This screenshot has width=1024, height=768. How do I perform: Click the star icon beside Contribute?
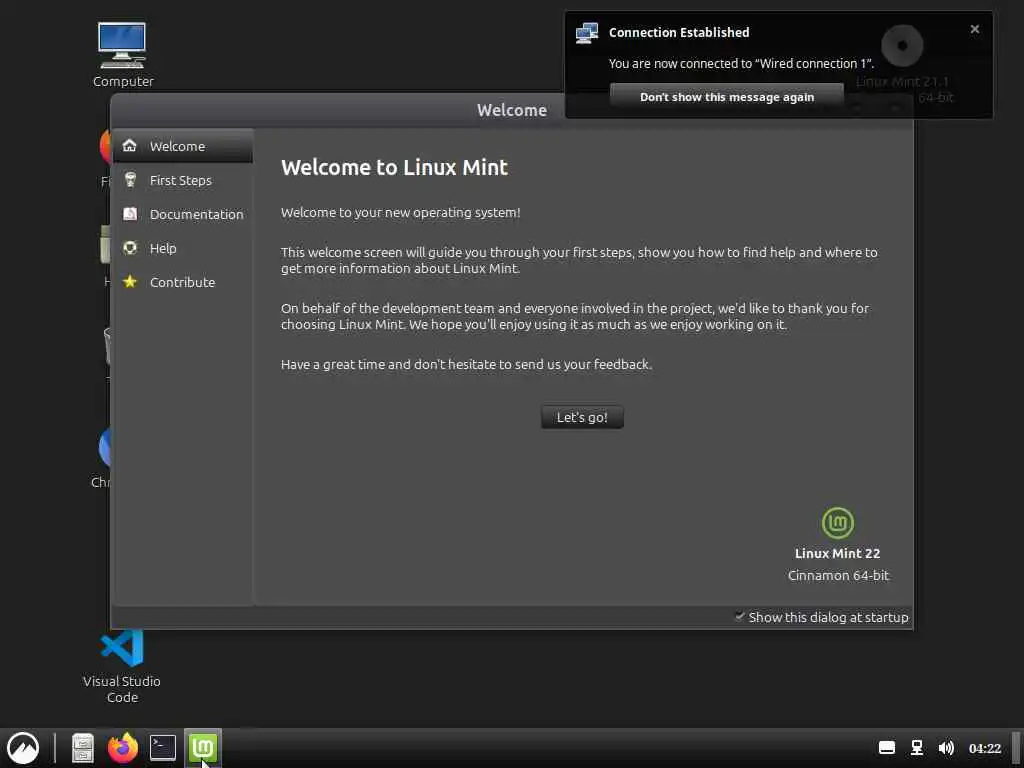pyautogui.click(x=130, y=281)
